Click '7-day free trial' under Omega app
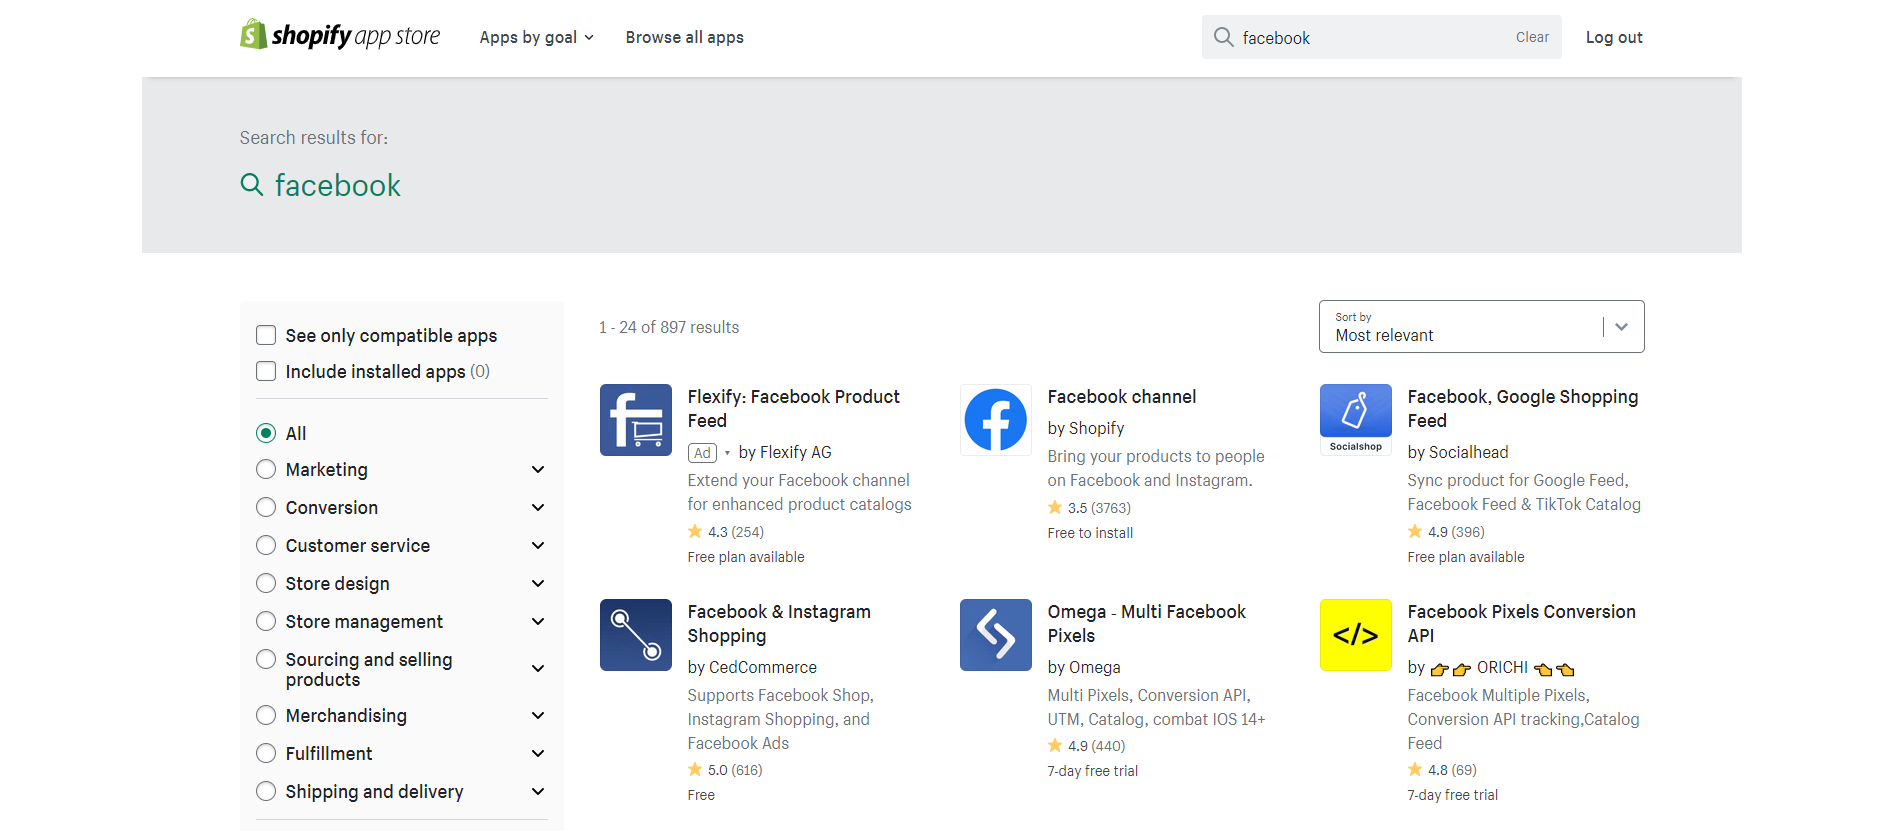The image size is (1886, 831). [x=1093, y=771]
